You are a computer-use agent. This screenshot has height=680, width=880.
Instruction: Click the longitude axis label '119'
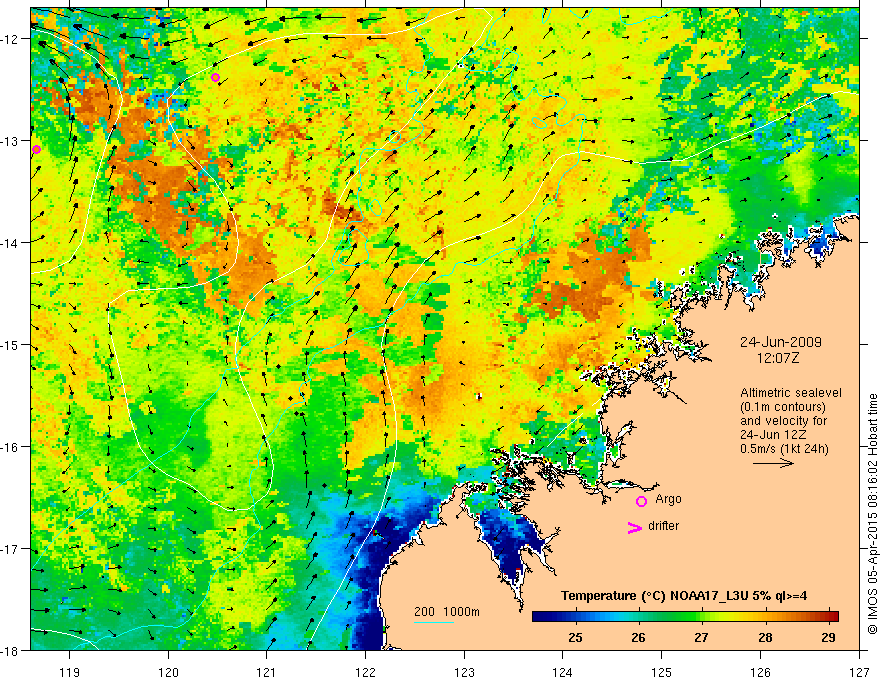click(70, 672)
